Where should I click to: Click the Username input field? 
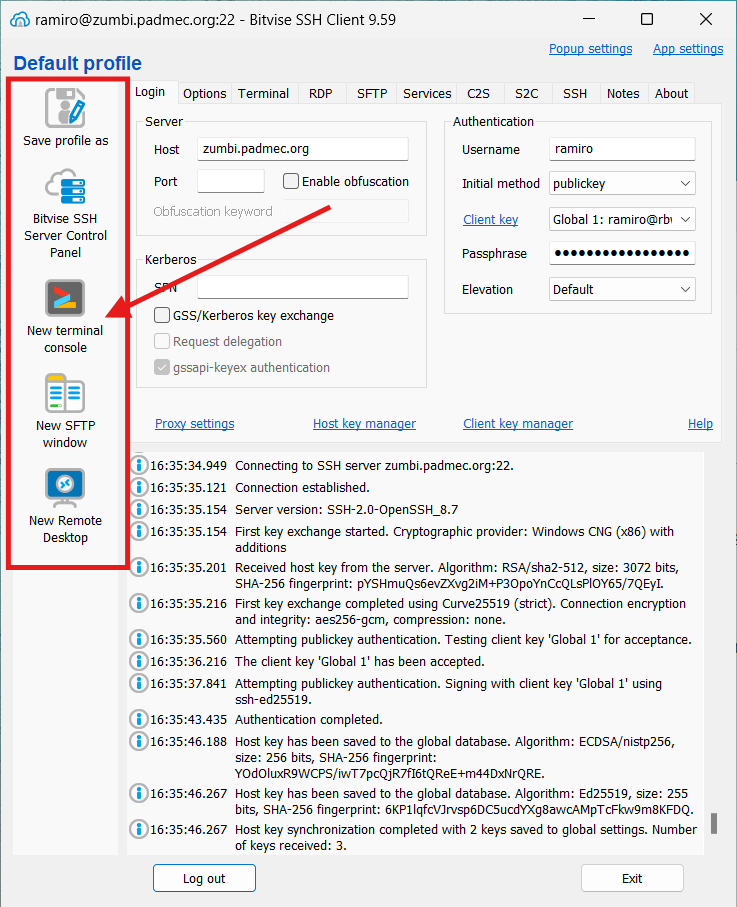click(x=622, y=149)
